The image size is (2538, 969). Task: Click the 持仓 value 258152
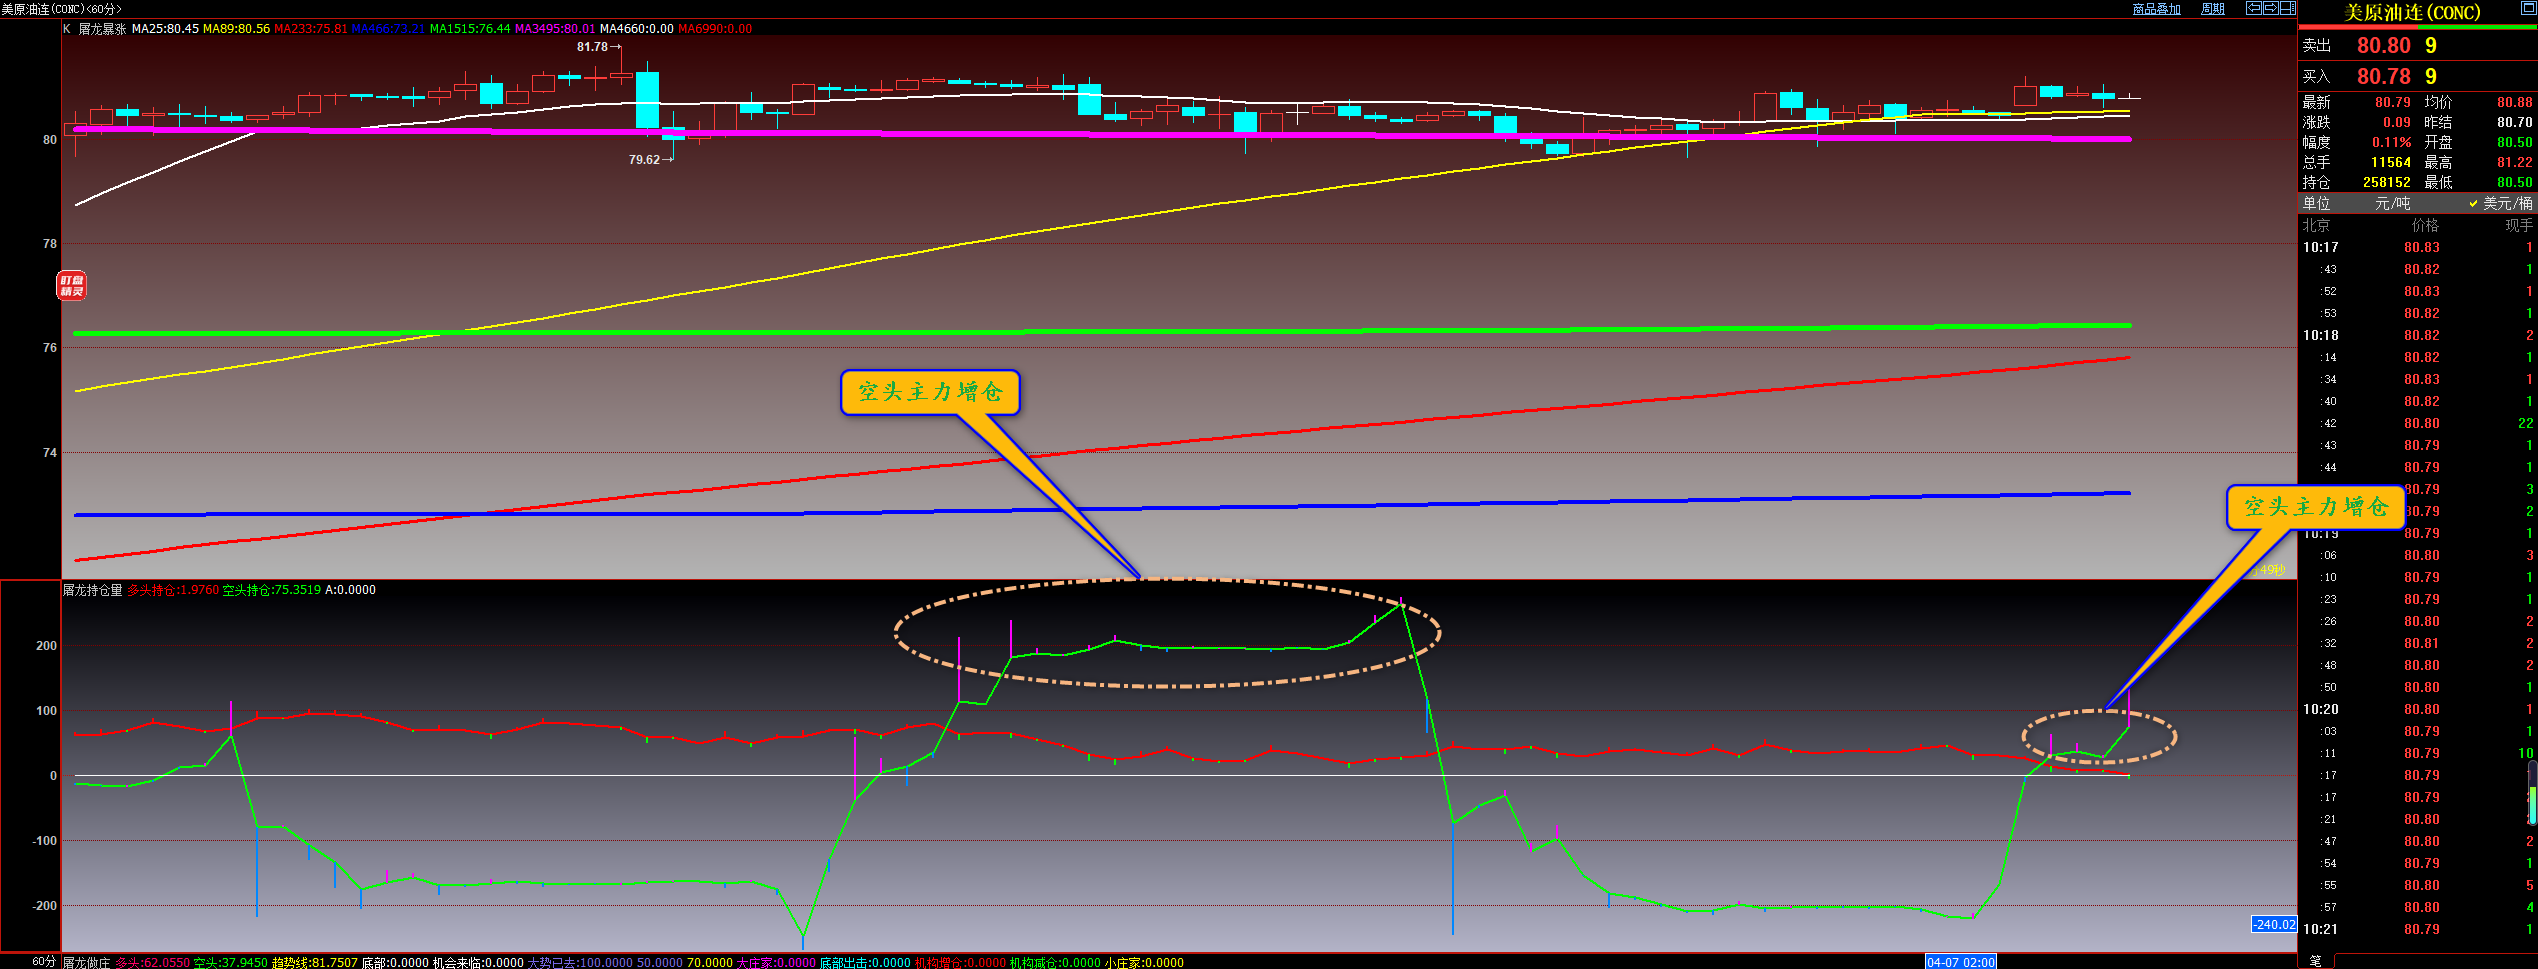(x=2387, y=182)
